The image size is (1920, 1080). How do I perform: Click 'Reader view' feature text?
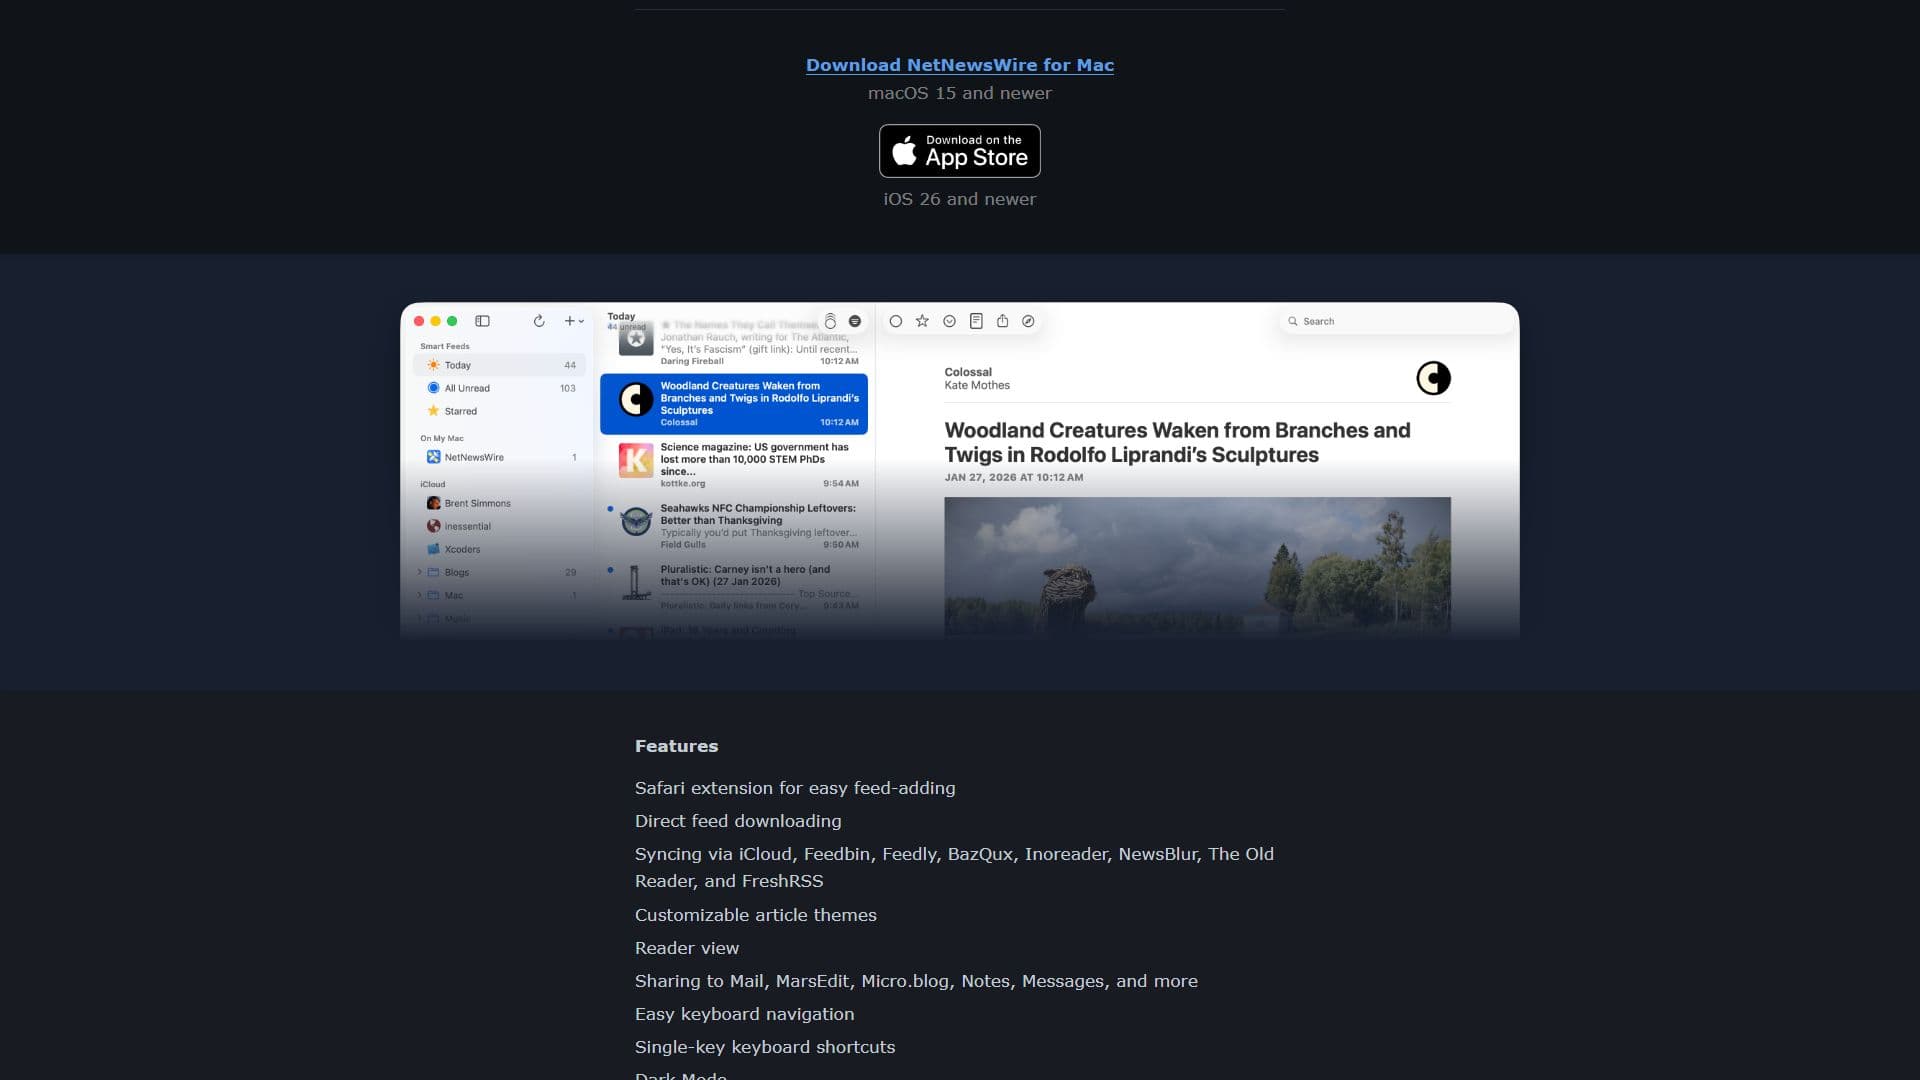coord(687,948)
